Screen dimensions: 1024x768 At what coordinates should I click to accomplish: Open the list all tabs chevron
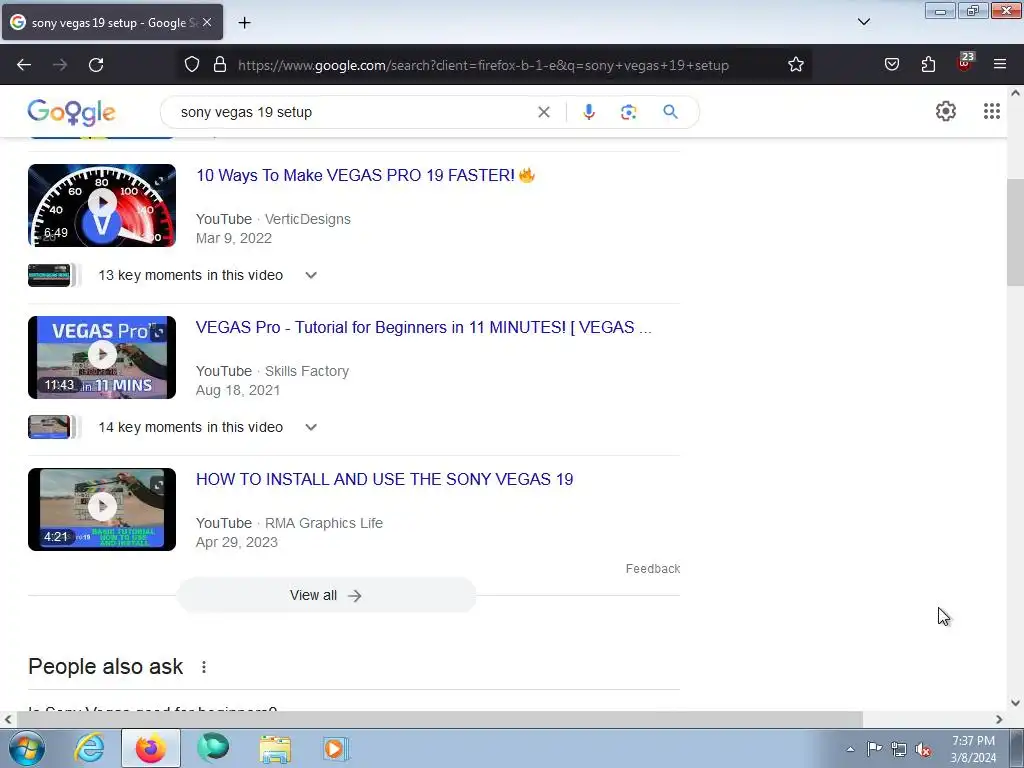click(x=863, y=22)
